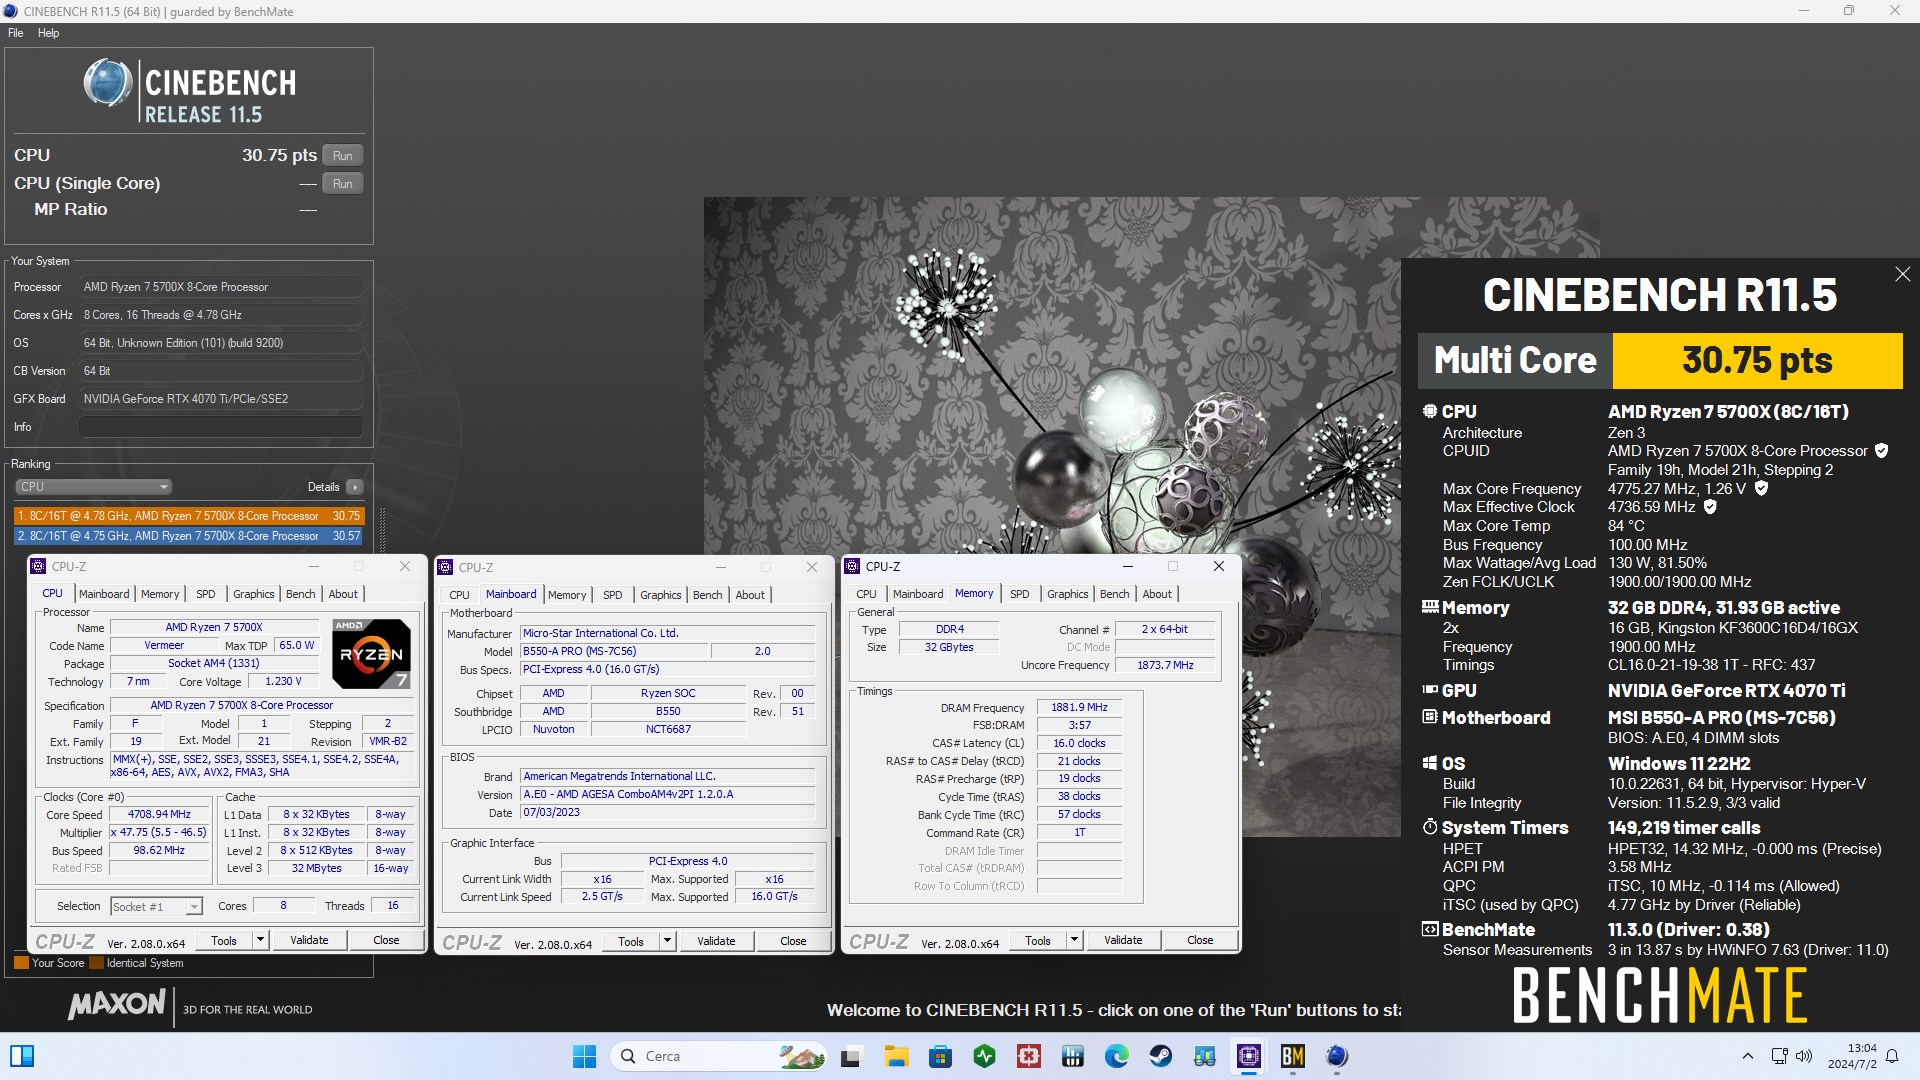Click the Ryzen 7 logo in CPU-Z
1920x1080 pixels.
(371, 654)
